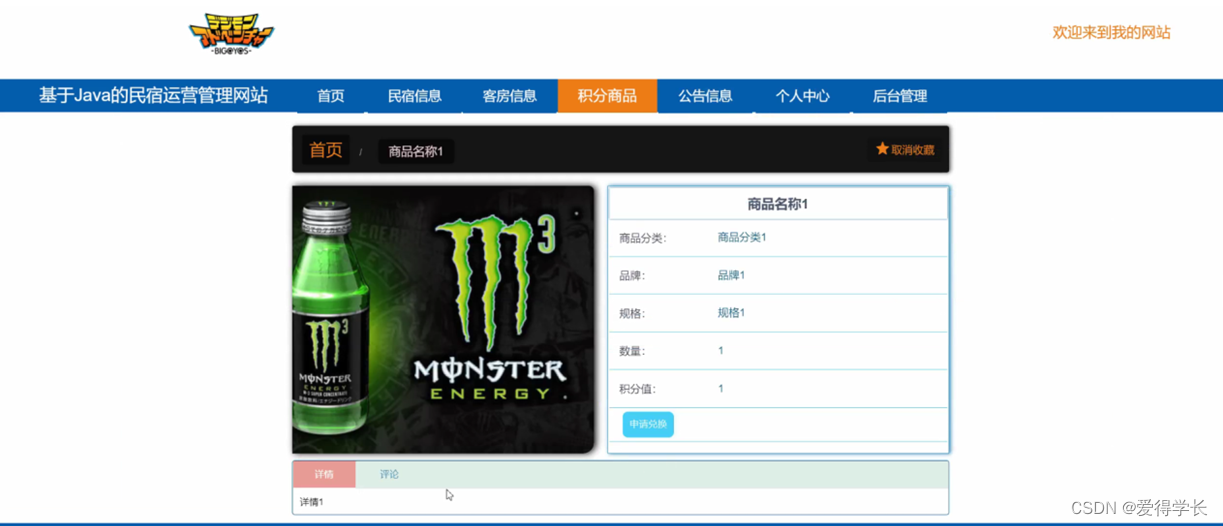The height and width of the screenshot is (526, 1223).
Task: Click the 规格1 value
Action: [x=731, y=313]
